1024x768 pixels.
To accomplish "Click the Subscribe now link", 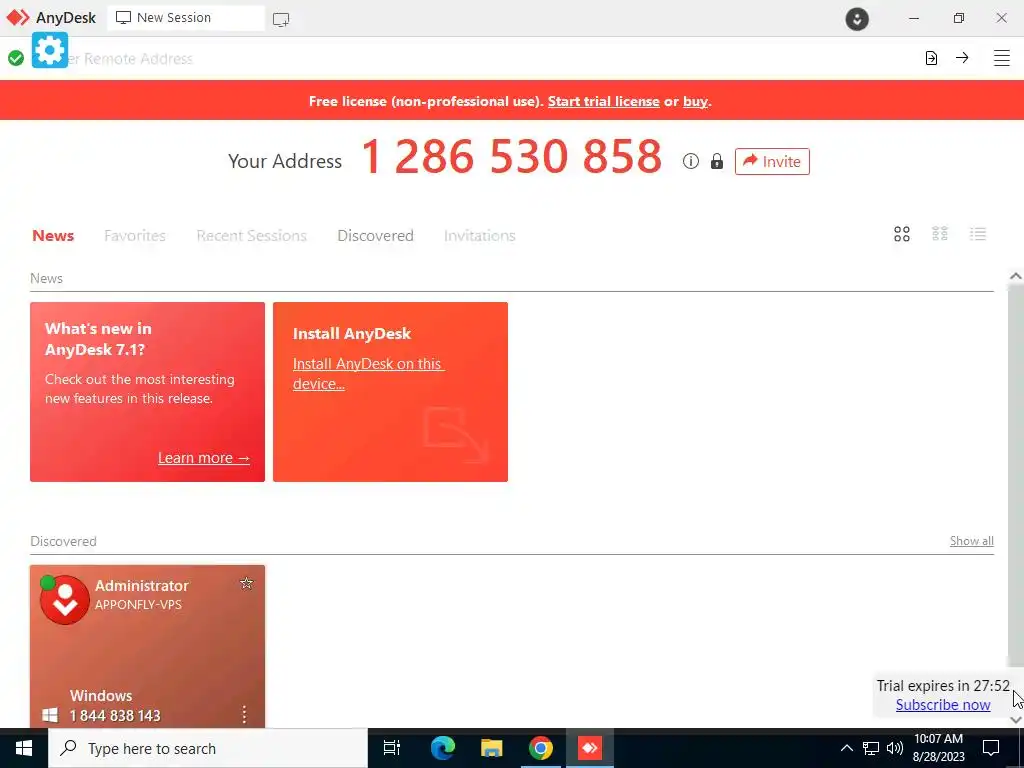I will pyautogui.click(x=942, y=705).
